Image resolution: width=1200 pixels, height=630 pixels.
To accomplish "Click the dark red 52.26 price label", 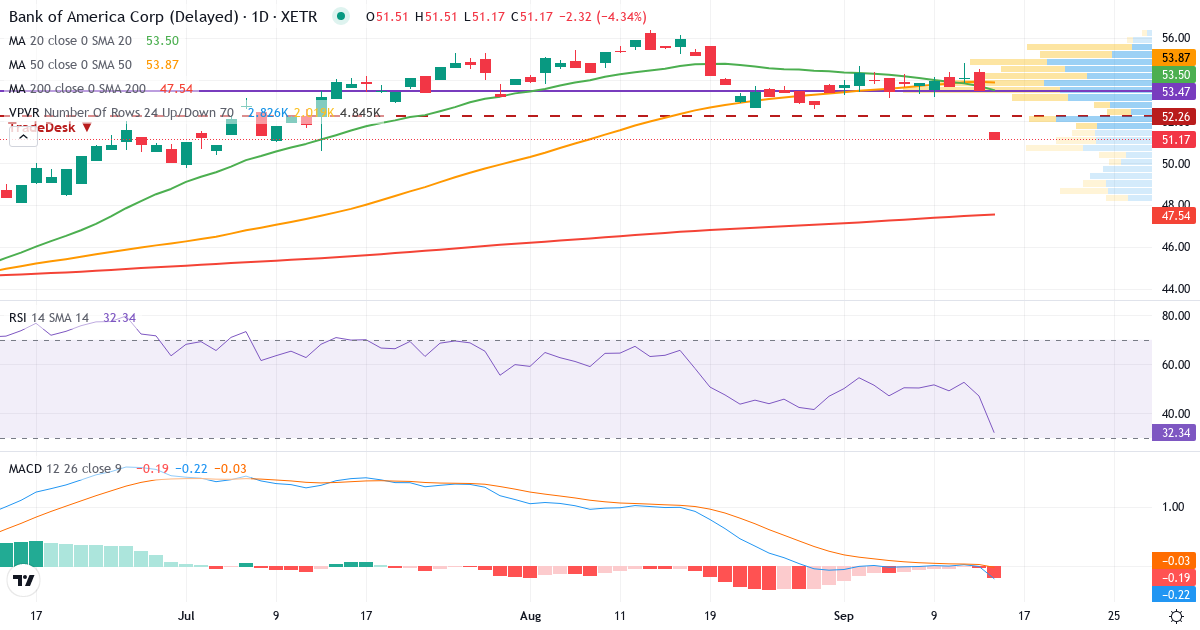I will [1175, 116].
